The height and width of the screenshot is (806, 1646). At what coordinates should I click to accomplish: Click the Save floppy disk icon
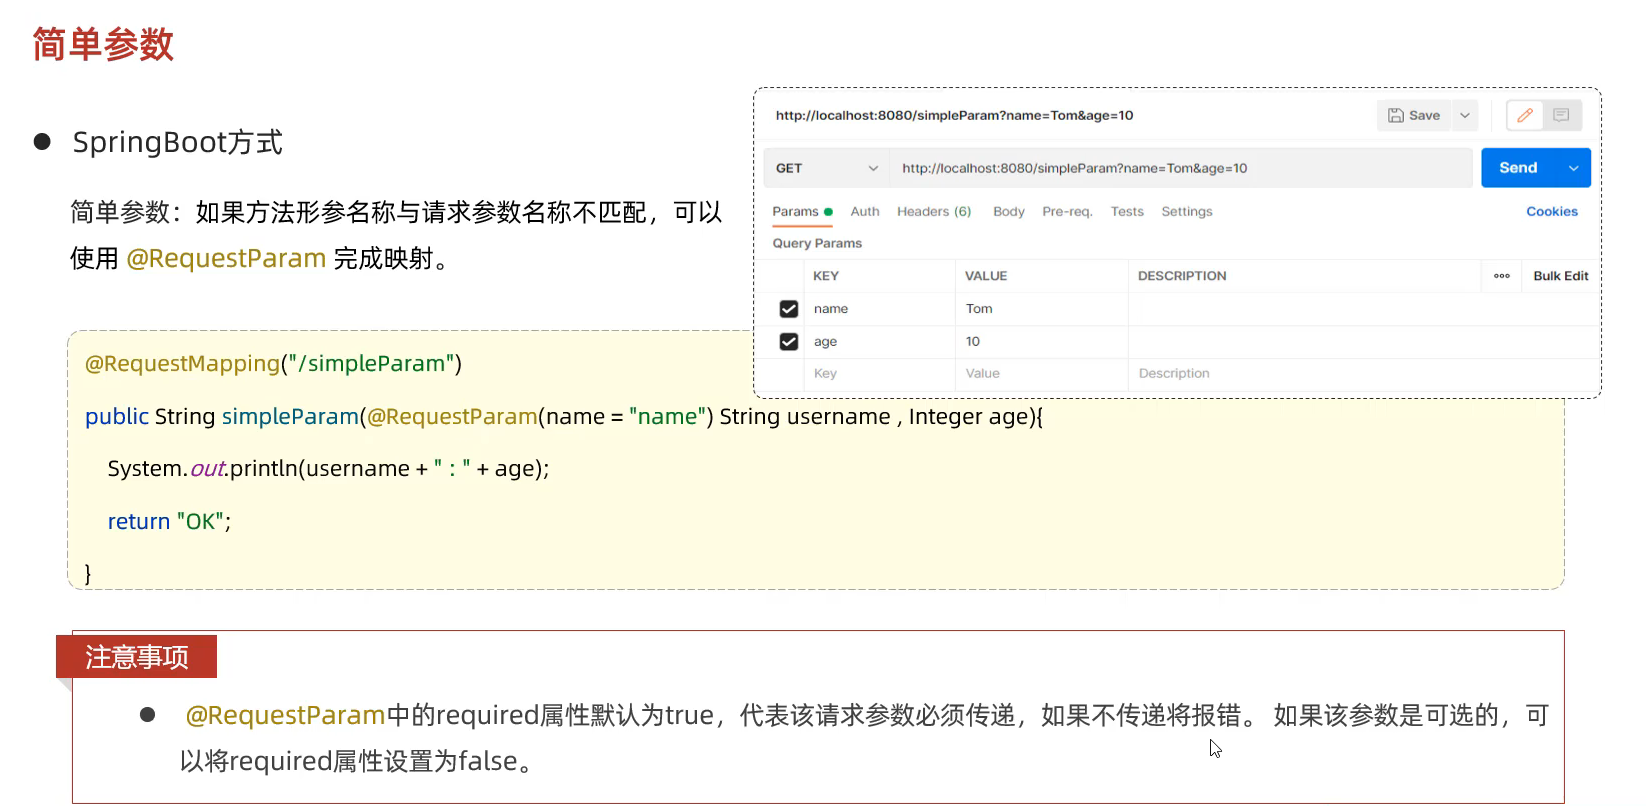tap(1396, 116)
